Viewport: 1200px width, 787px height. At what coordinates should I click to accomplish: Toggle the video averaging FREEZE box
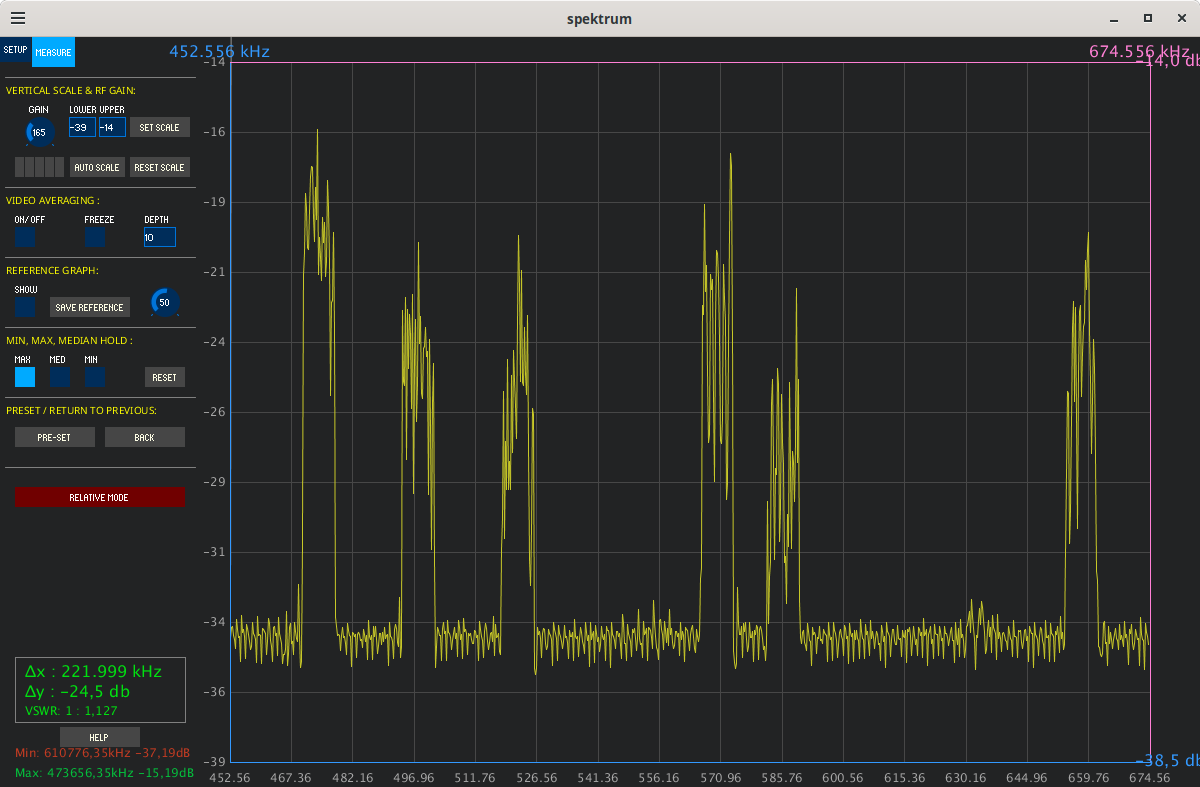pos(95,237)
